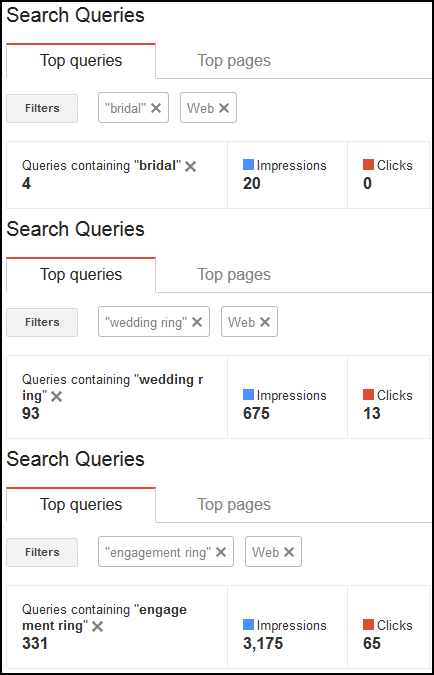
Task: Open Filters button in the bridal section
Action: click(42, 108)
